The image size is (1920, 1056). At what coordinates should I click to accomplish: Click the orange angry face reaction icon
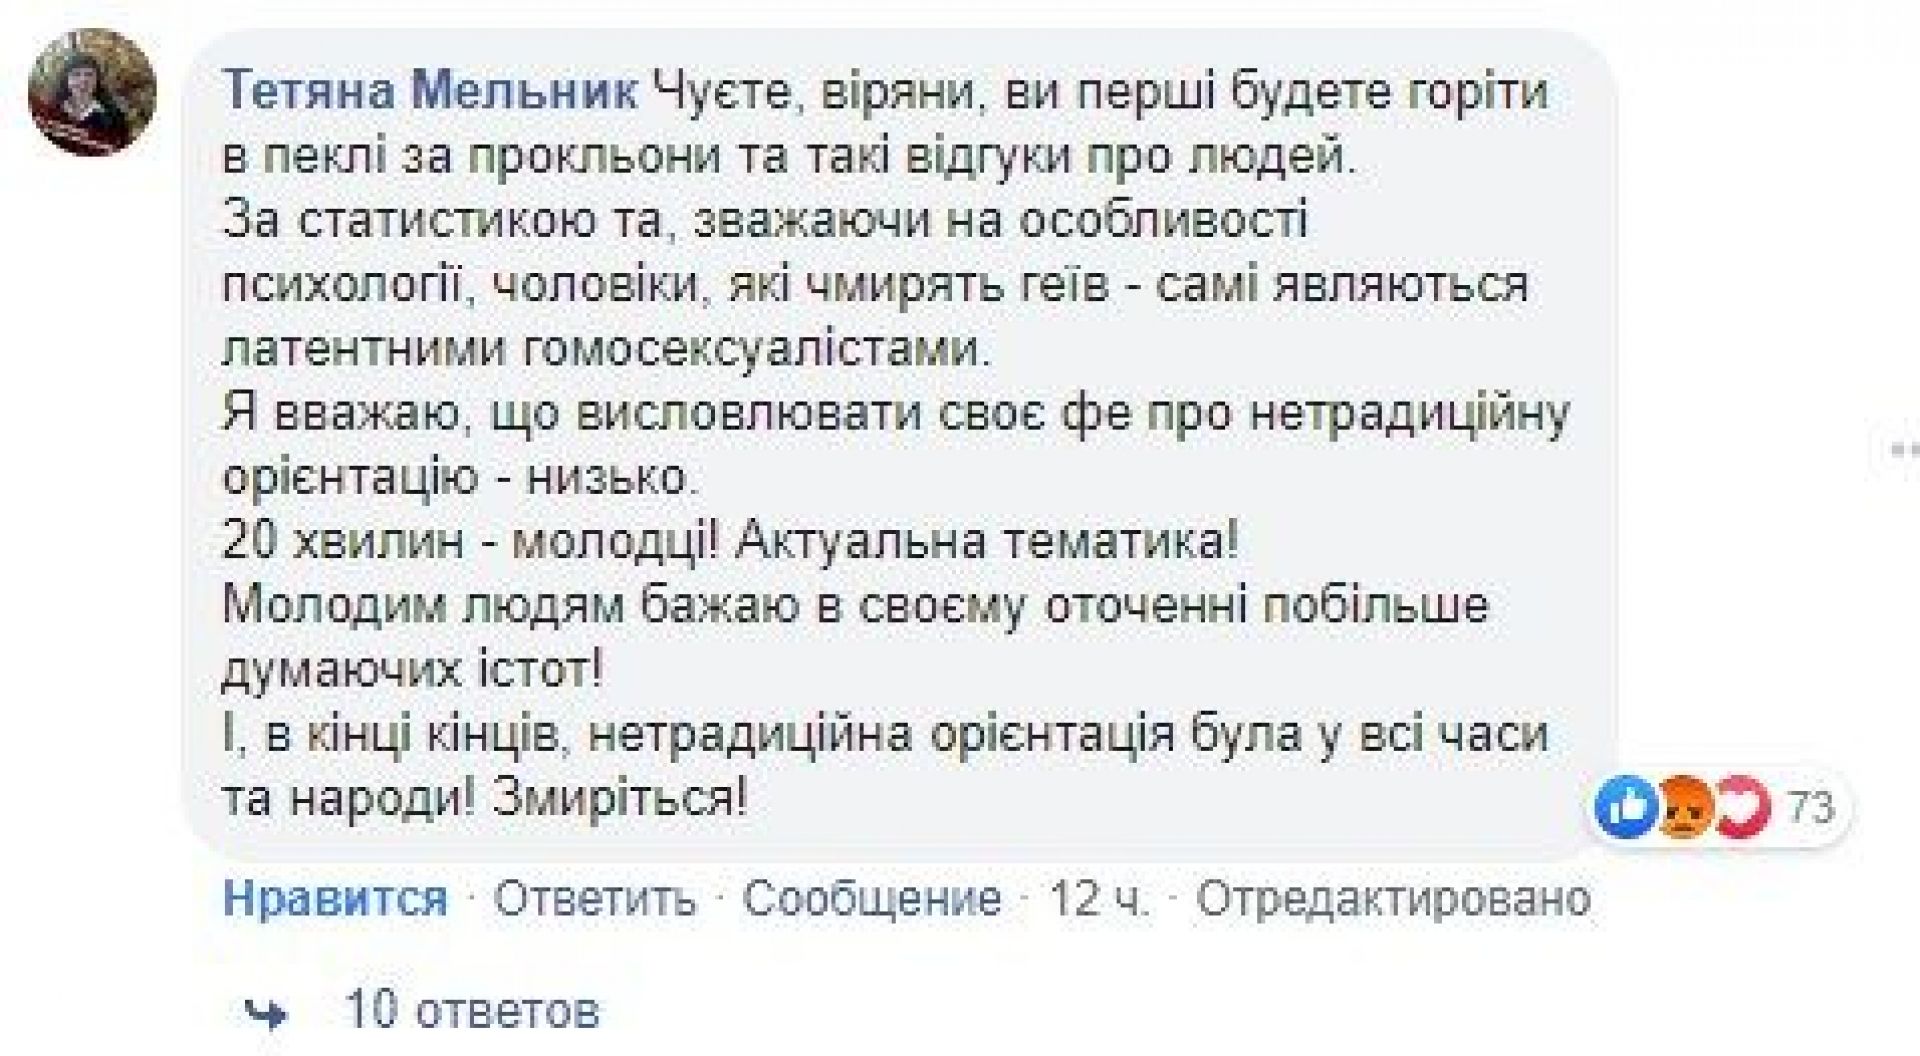(x=1685, y=808)
